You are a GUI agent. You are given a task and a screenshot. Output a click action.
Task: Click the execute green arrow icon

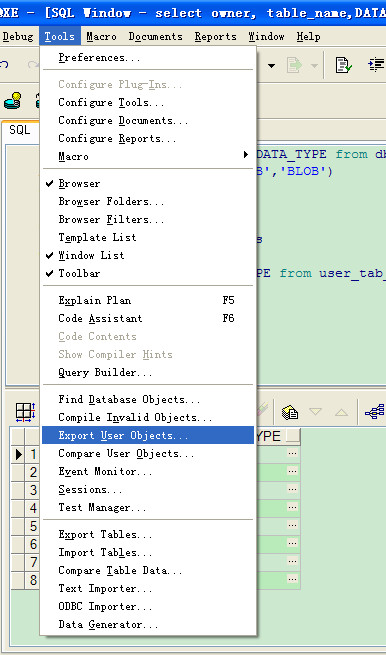294,66
